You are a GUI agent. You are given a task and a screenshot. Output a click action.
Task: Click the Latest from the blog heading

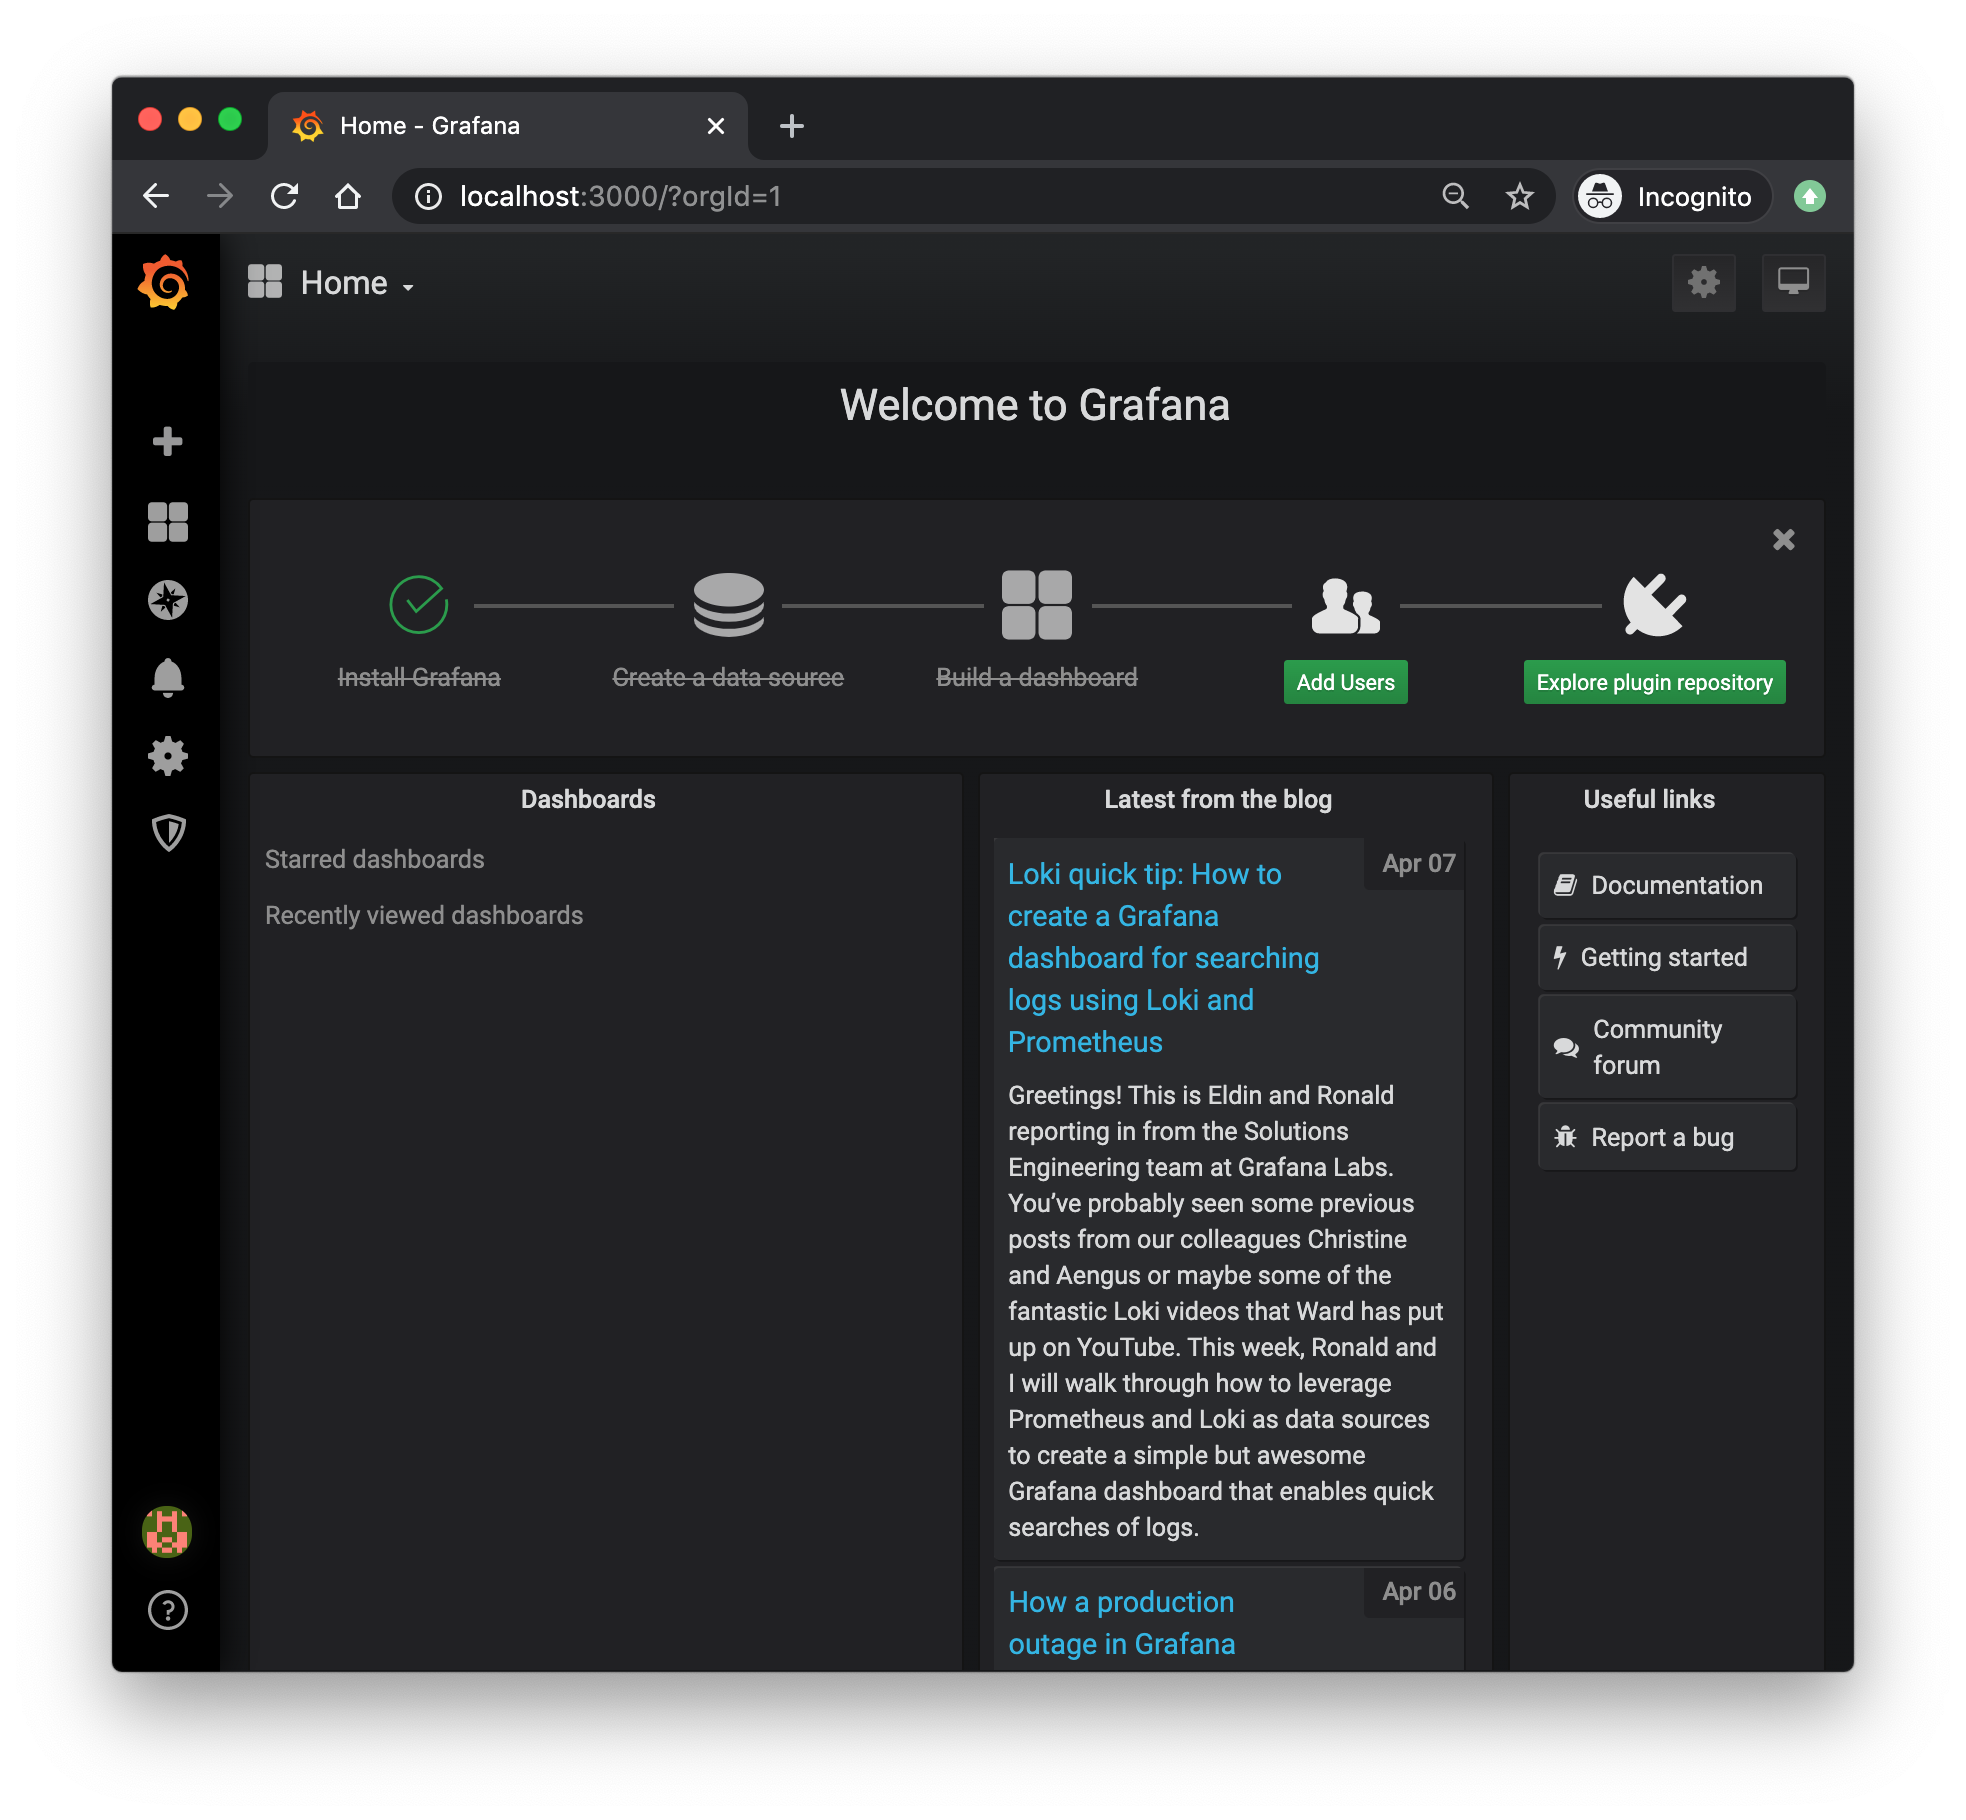click(1218, 799)
